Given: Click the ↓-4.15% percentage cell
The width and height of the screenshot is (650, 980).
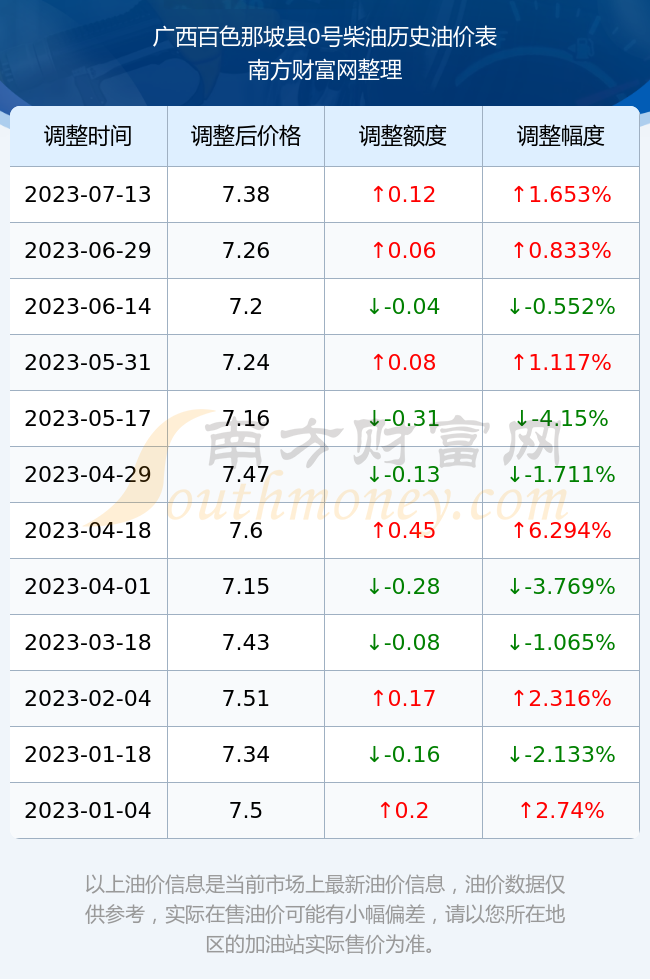Looking at the screenshot, I should pos(561,418).
